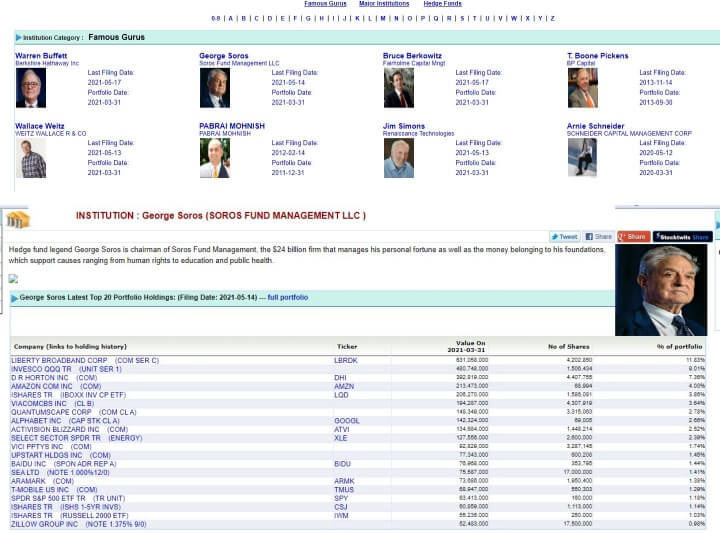Open ACTIVISION BLIZZARD INC holding history

pyautogui.click(x=69, y=429)
